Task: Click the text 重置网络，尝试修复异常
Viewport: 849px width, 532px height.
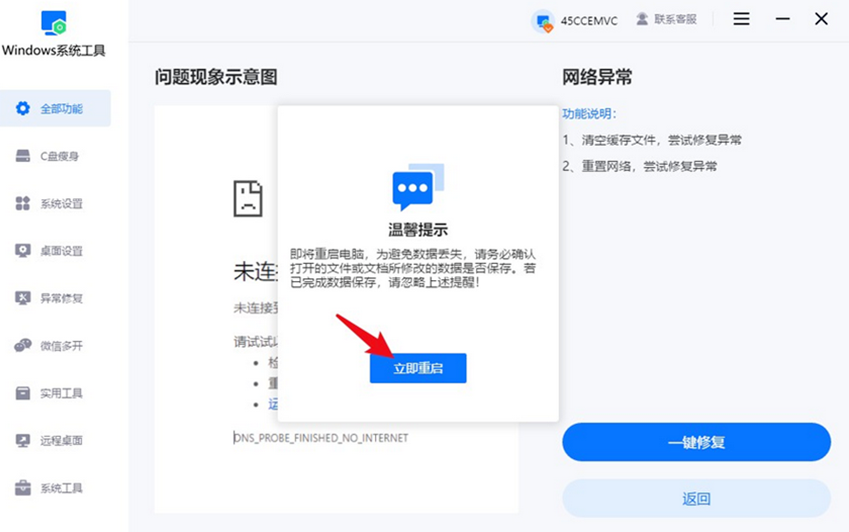Action: [649, 166]
